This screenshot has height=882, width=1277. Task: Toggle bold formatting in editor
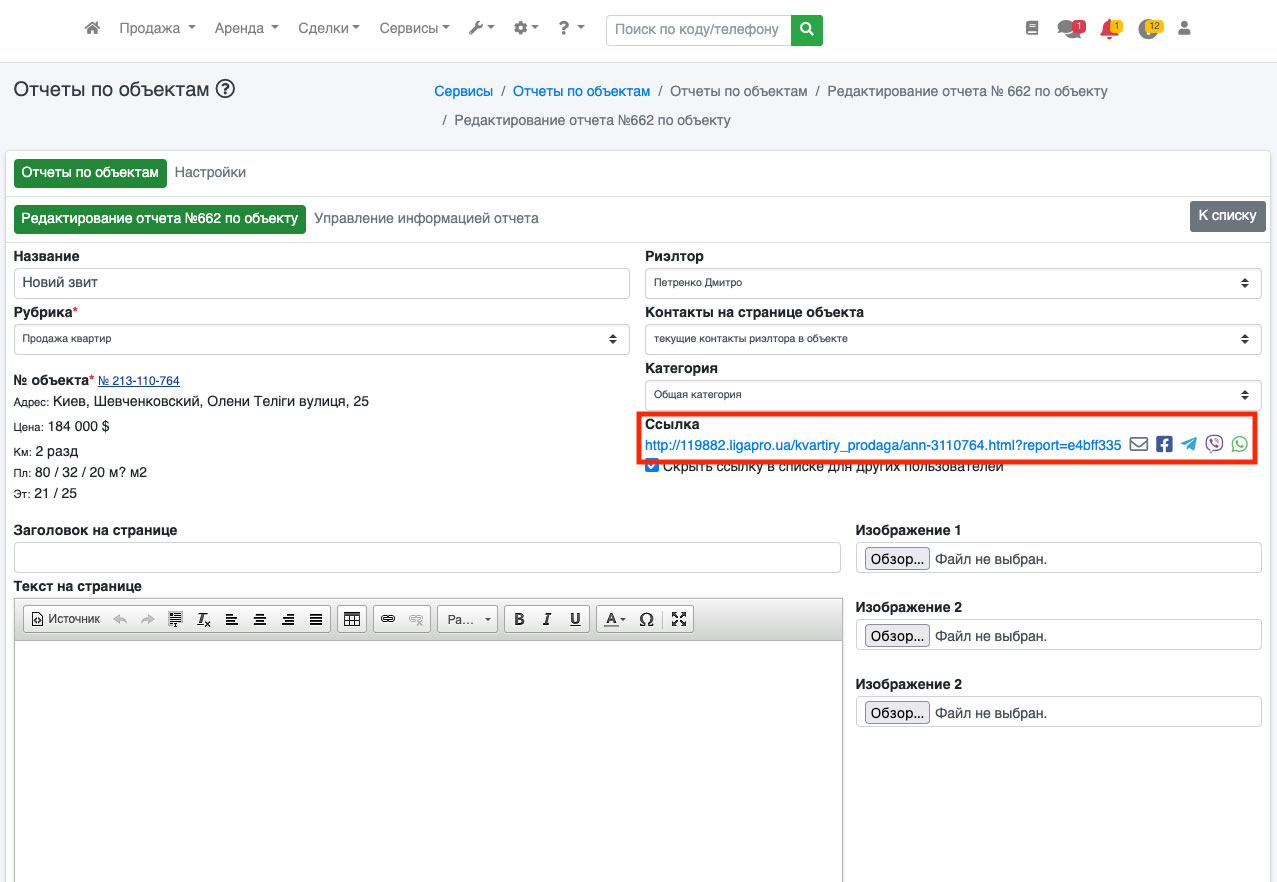[x=519, y=620]
